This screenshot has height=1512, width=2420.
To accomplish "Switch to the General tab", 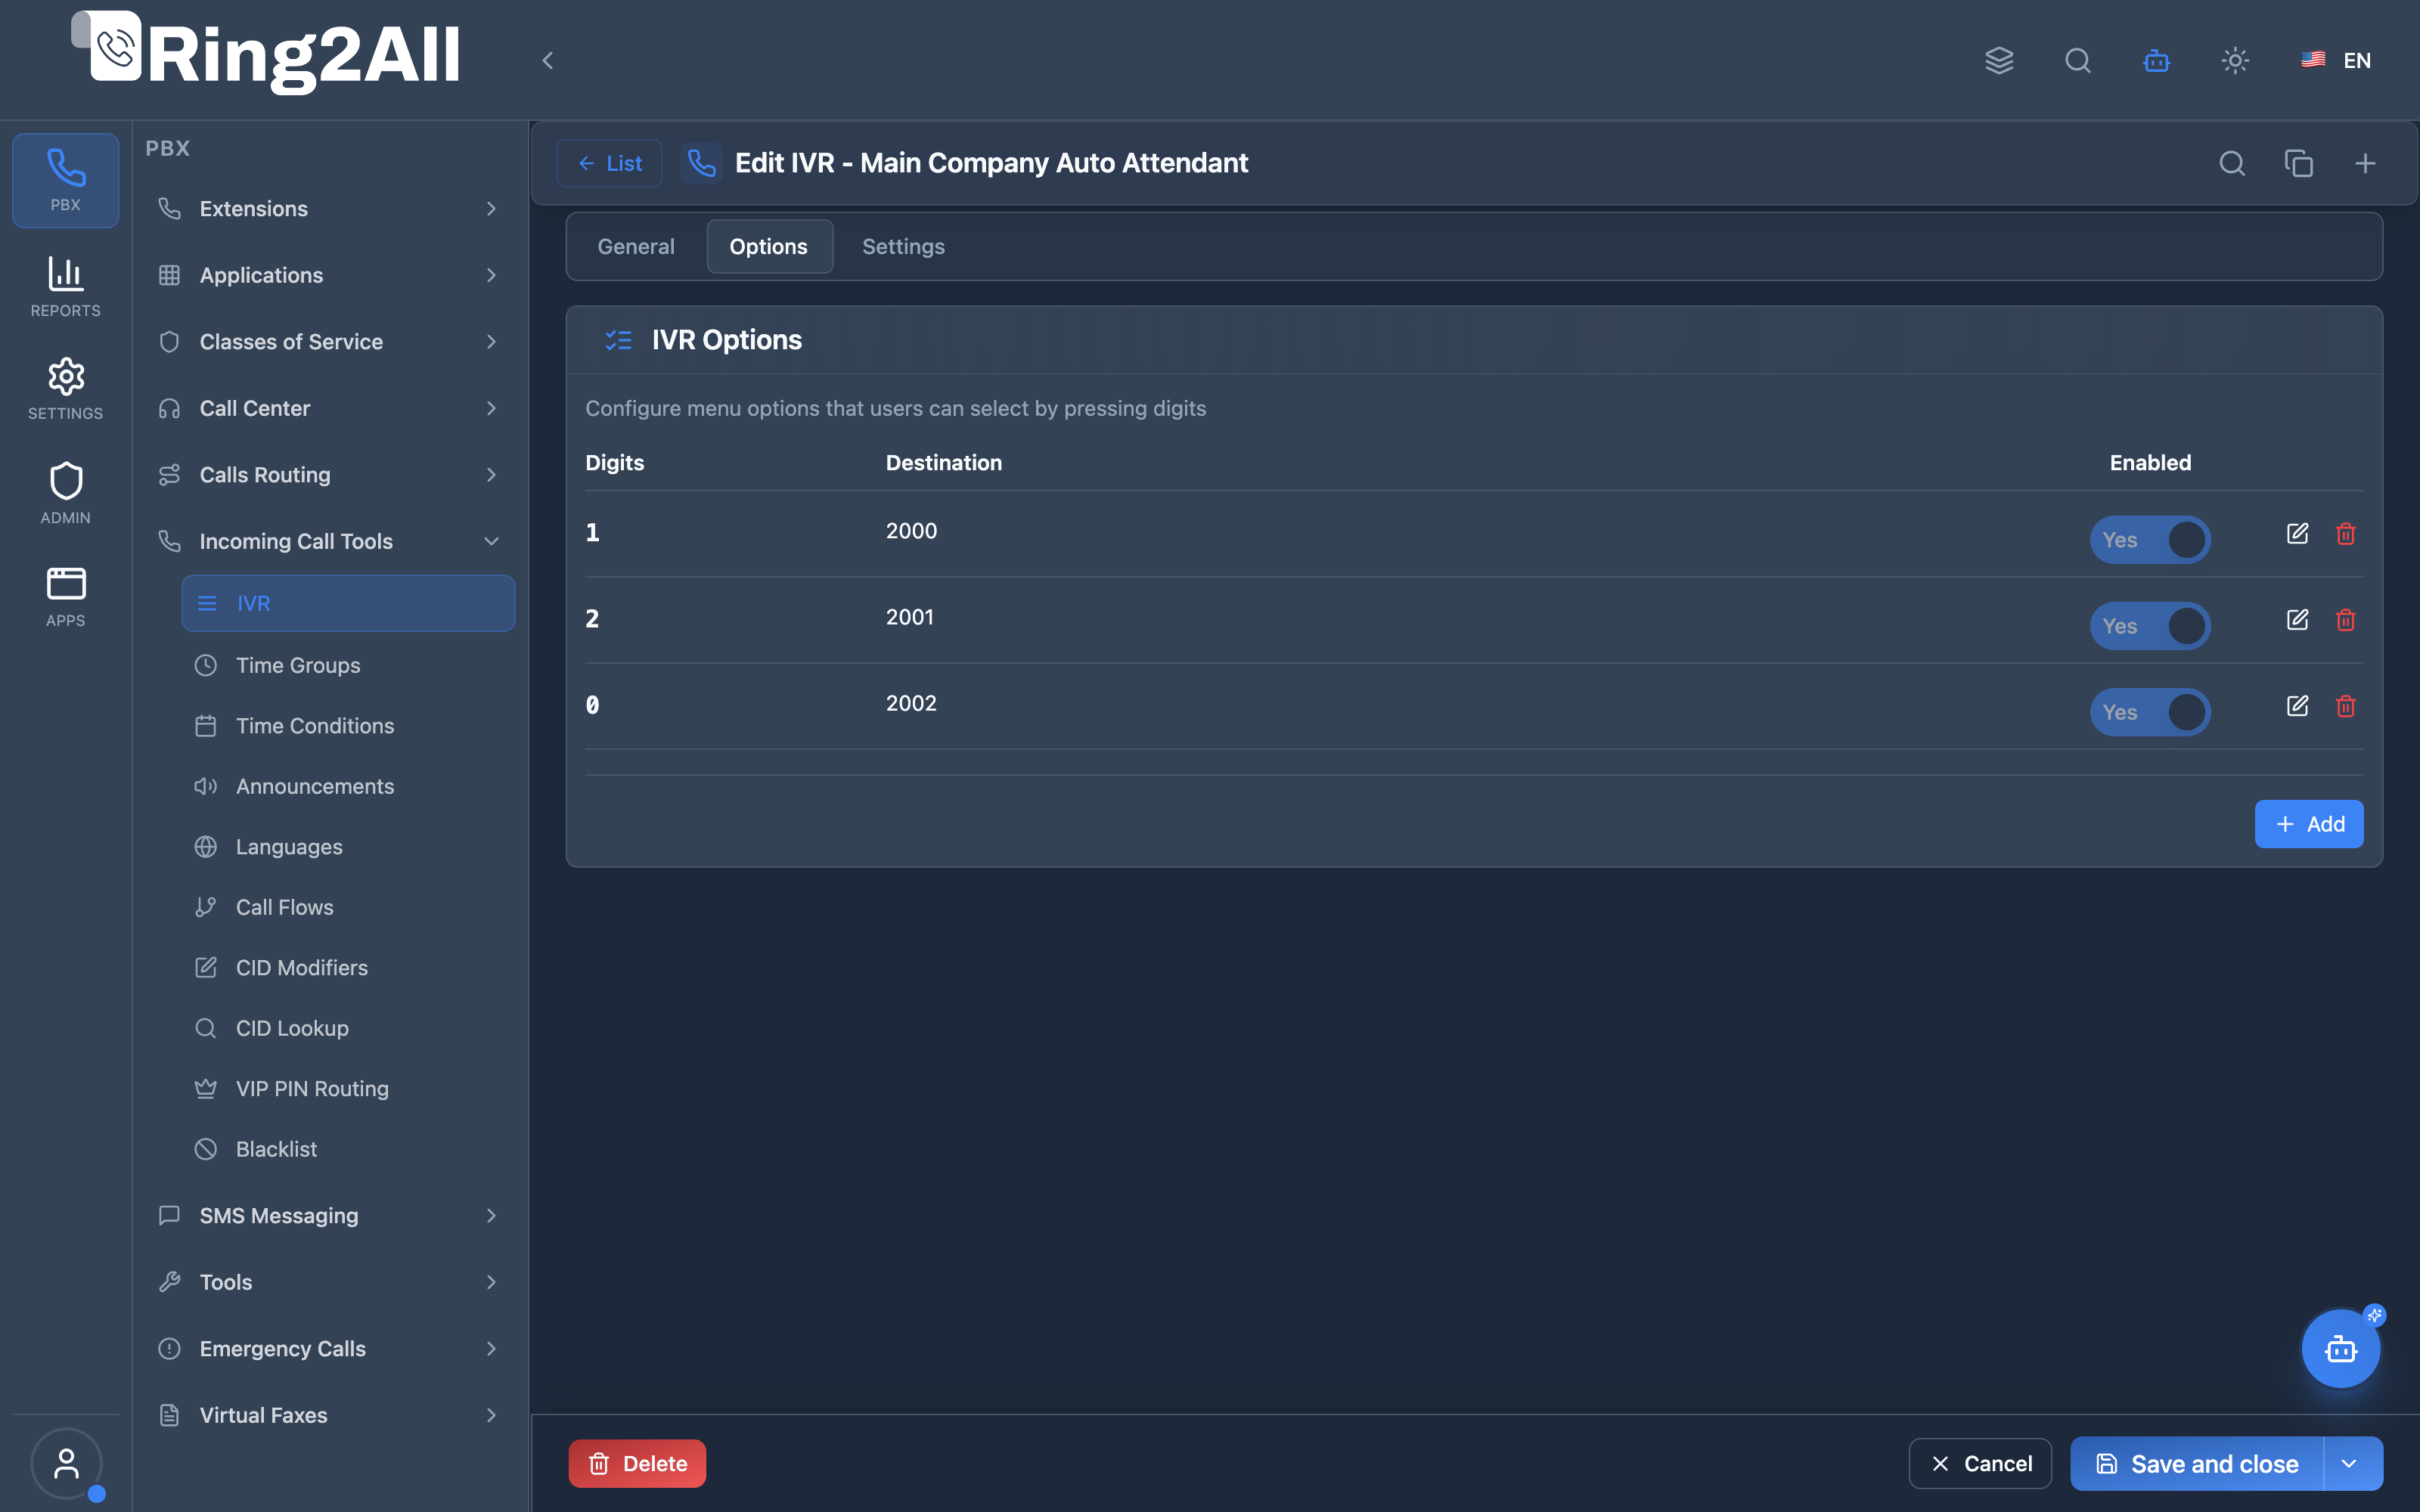I will pos(636,246).
